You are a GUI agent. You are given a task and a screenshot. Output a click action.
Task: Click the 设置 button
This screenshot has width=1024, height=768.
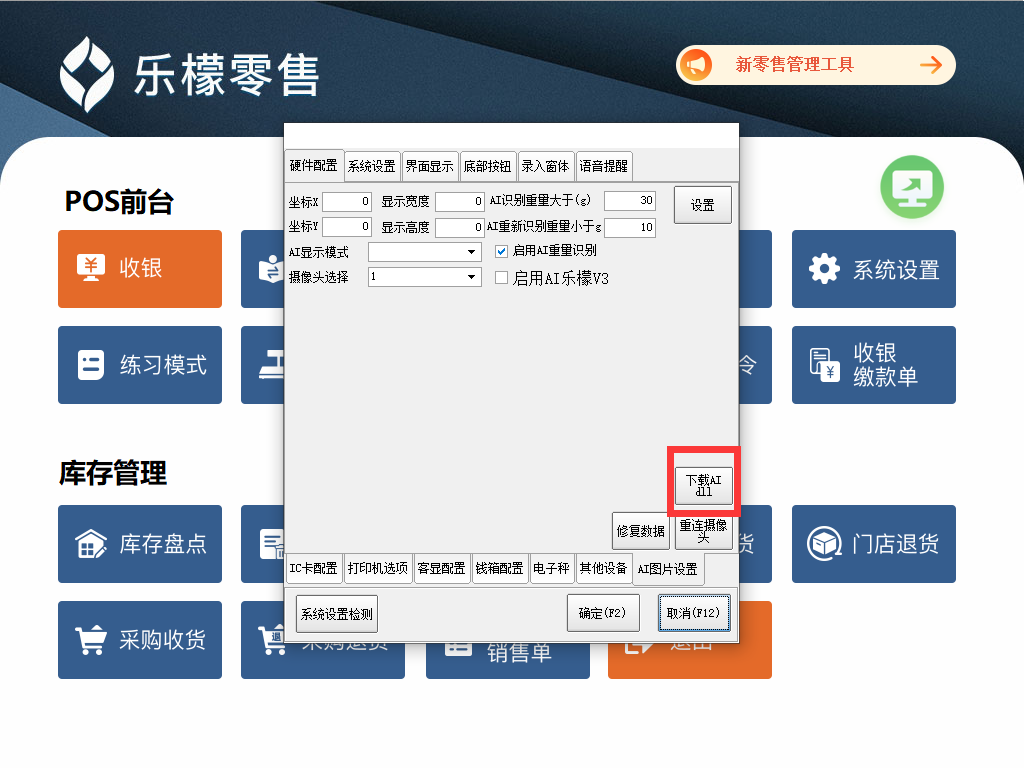pos(703,205)
